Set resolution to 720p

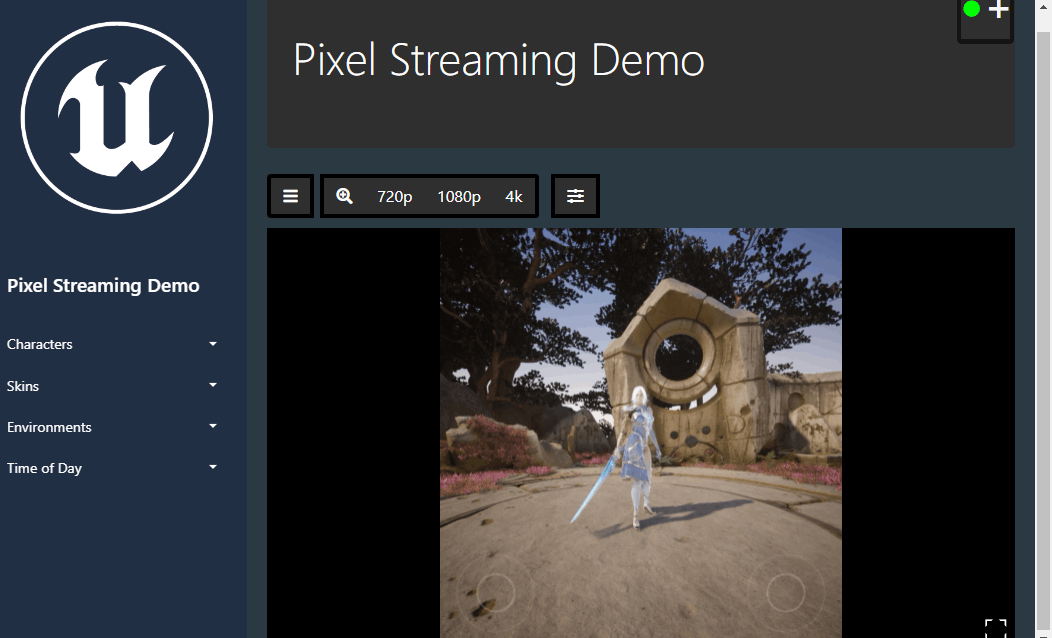(394, 197)
